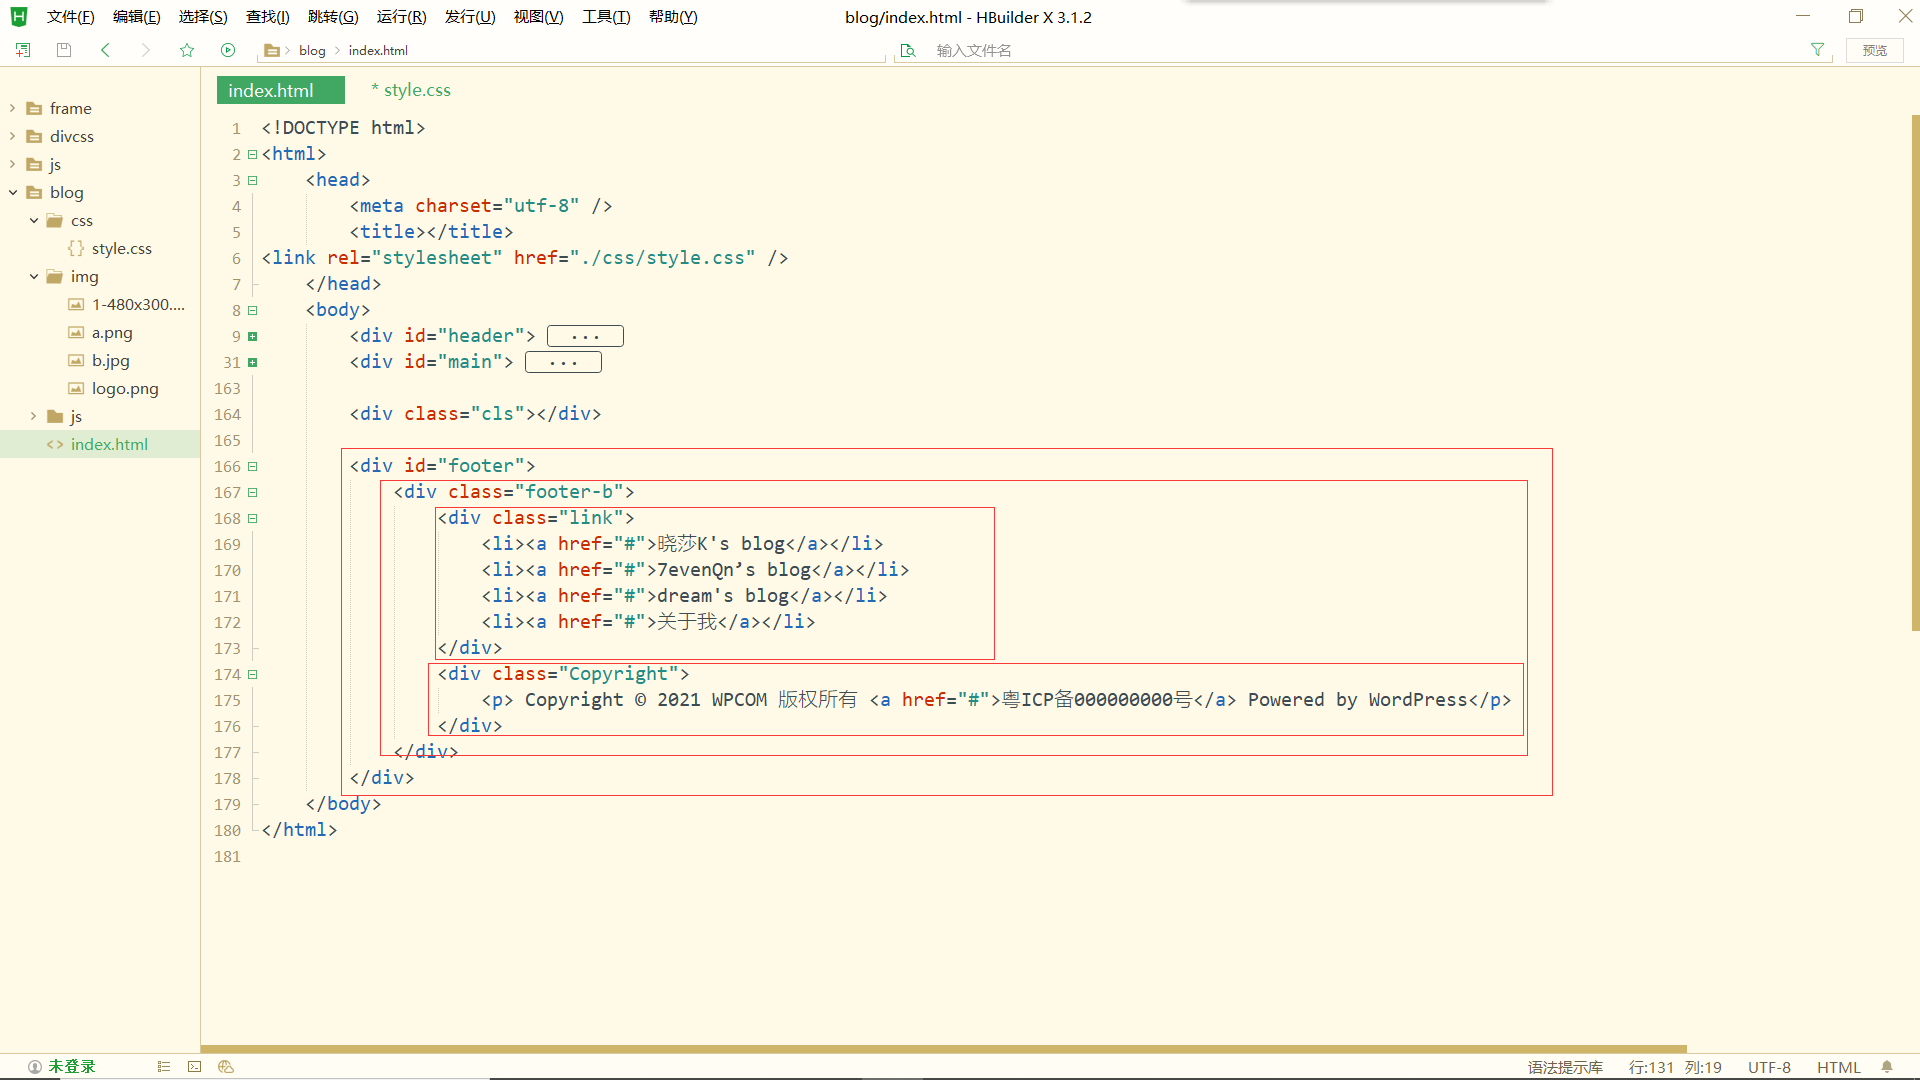Screen dimensions: 1920x1080
Task: Switch to the index.html tab
Action: coord(280,90)
